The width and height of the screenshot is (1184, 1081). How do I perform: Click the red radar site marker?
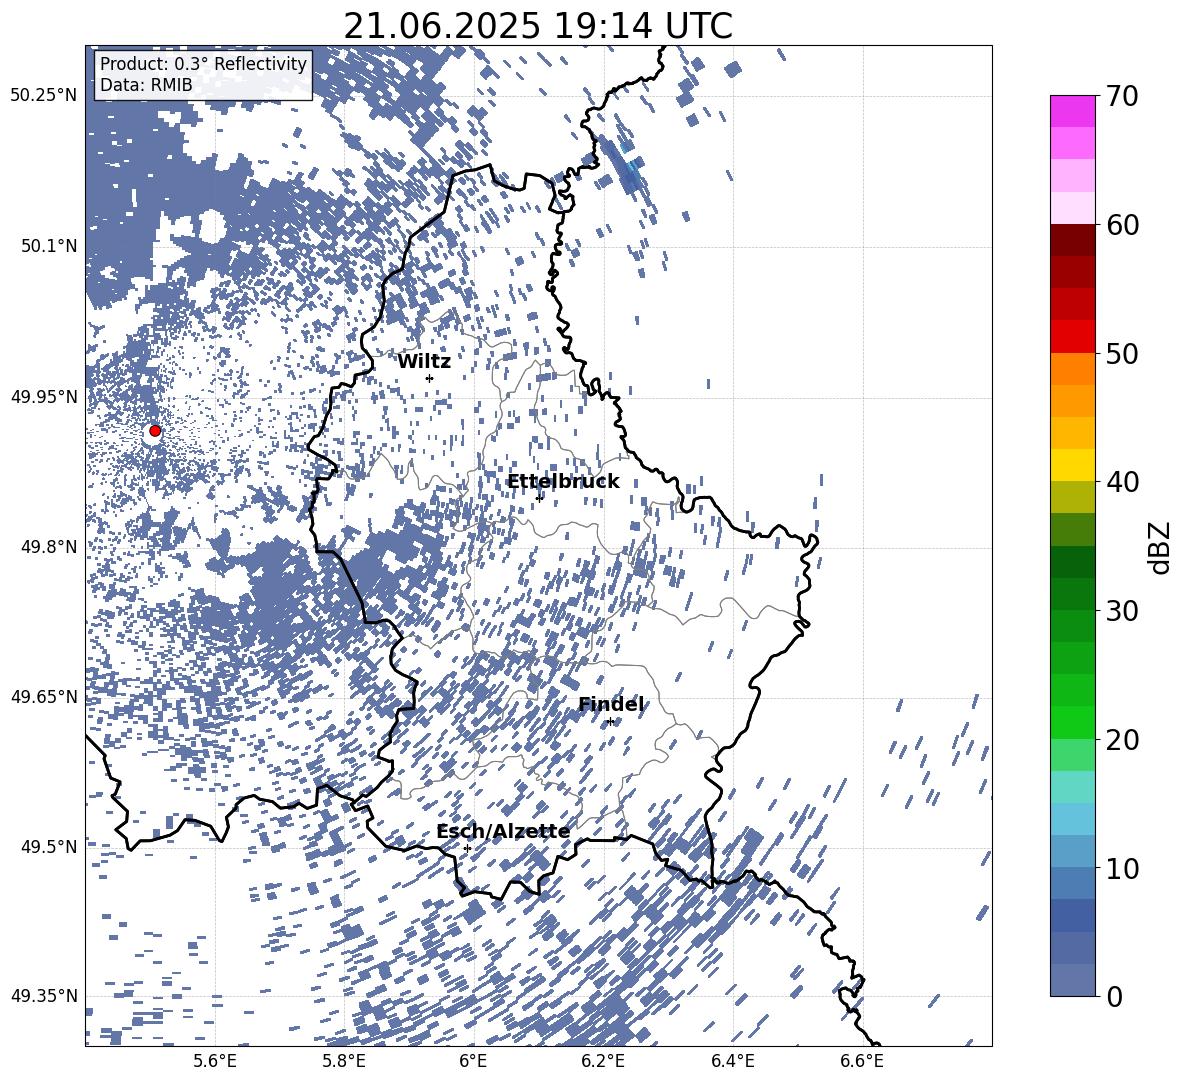pyautogui.click(x=155, y=431)
